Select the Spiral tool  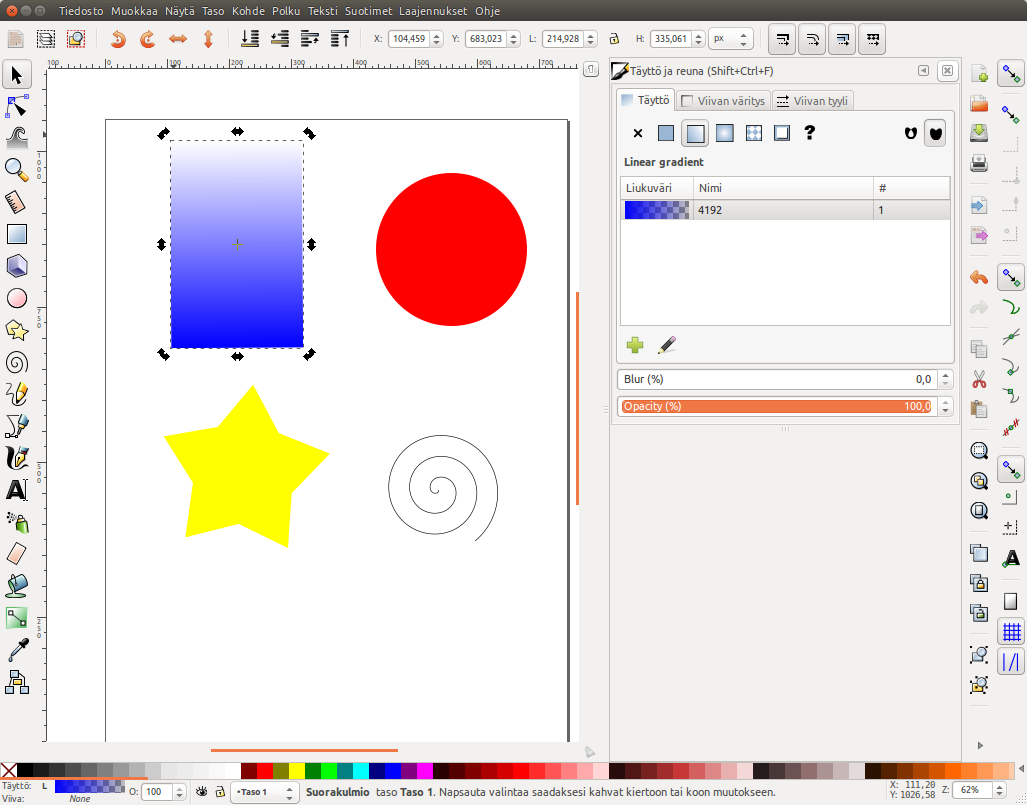16,362
